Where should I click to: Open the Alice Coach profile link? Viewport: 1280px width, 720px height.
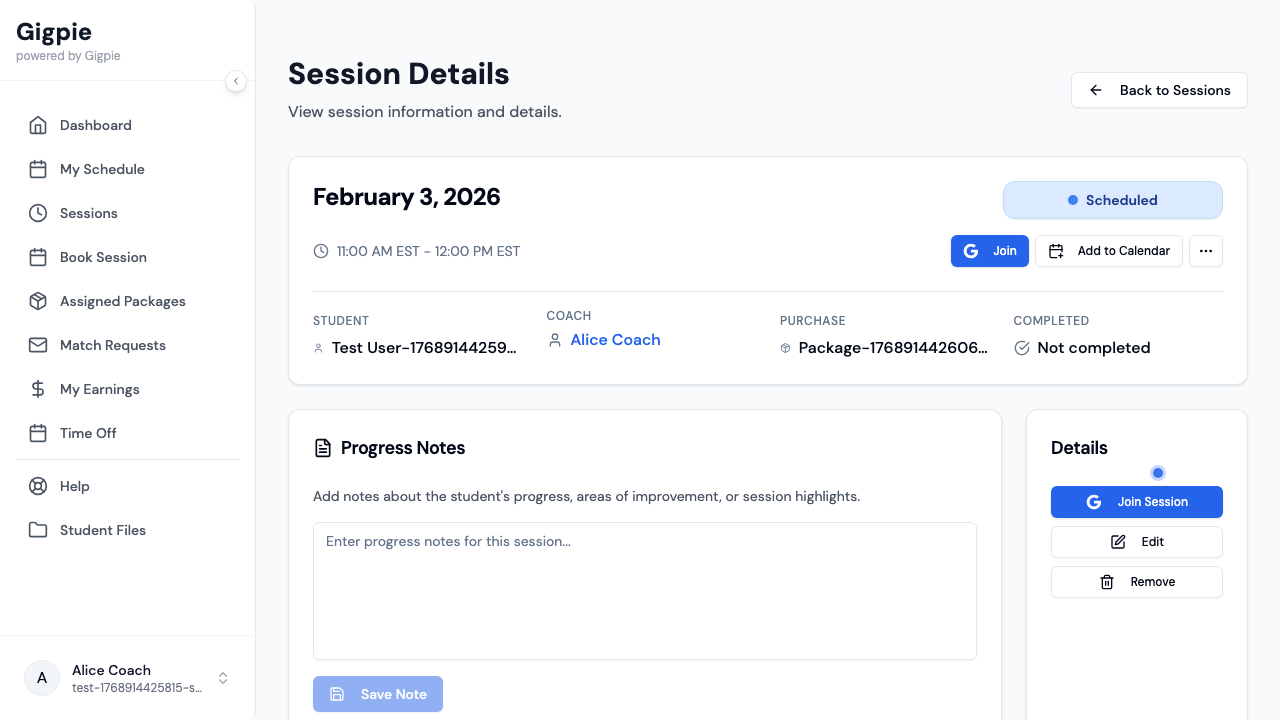(x=615, y=340)
